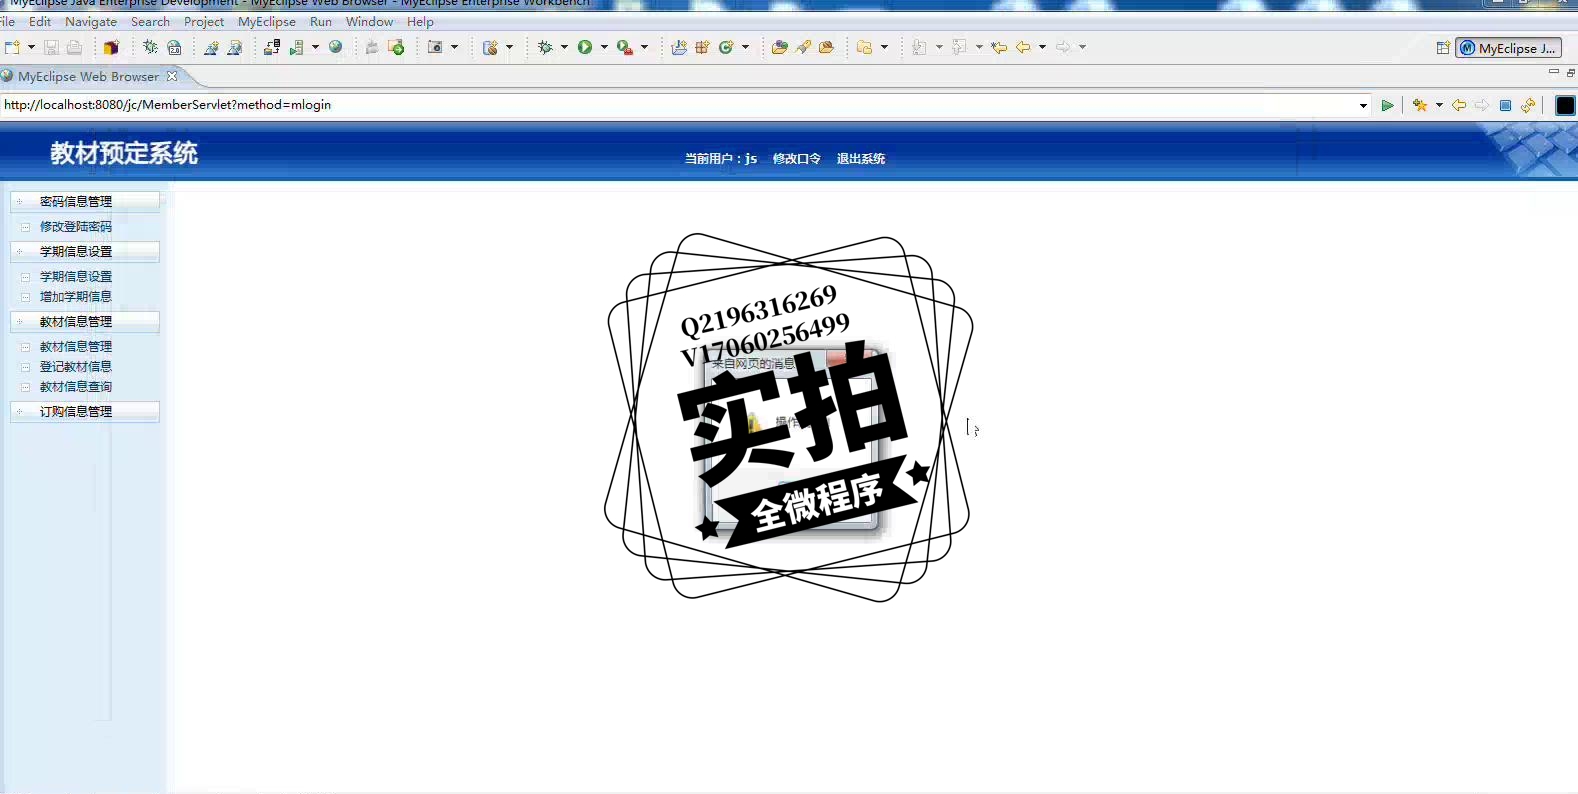Click the Debug bug toolbar icon
Screen dimensions: 1578x794
click(x=545, y=47)
